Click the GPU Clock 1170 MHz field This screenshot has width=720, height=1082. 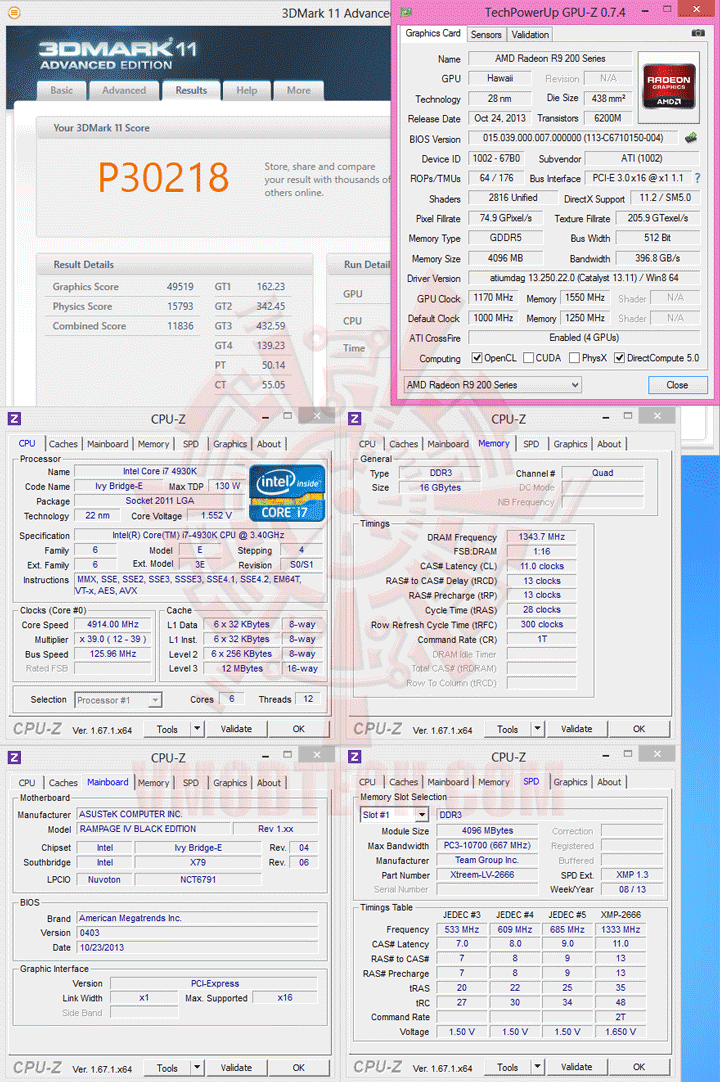pos(493,298)
